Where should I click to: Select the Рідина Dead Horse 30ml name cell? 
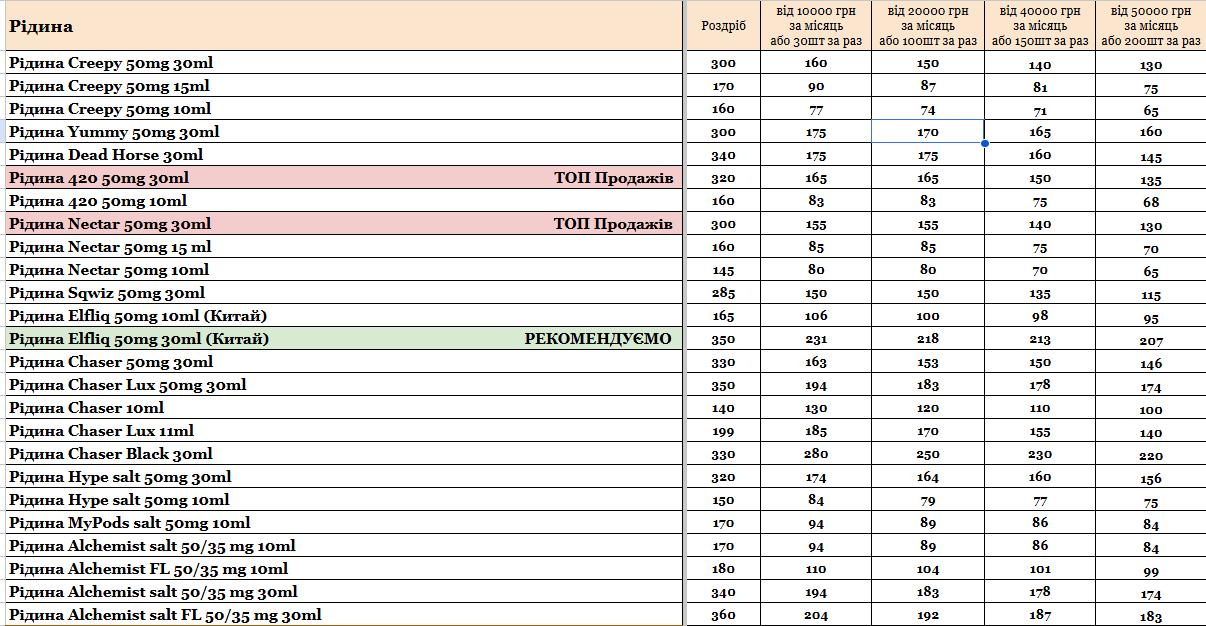point(106,155)
